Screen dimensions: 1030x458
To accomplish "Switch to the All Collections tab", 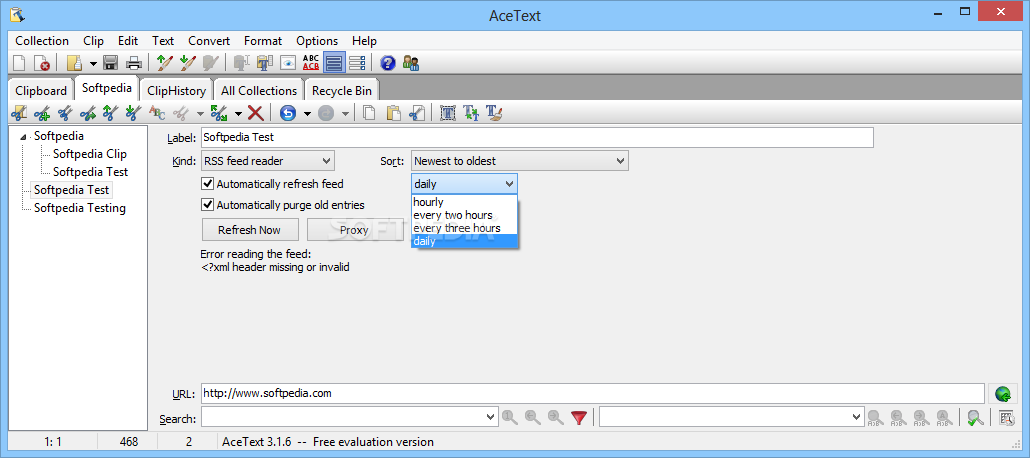I will (259, 91).
